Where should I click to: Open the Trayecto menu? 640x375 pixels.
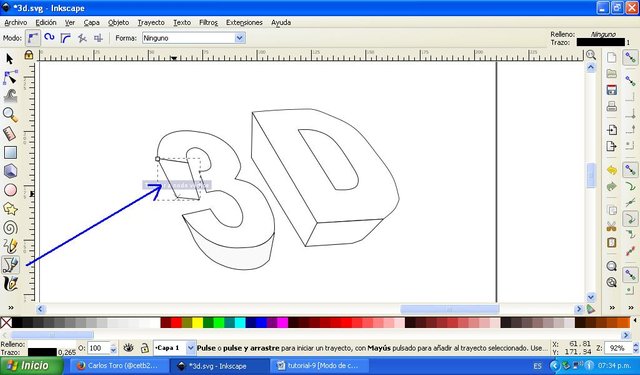(151, 22)
